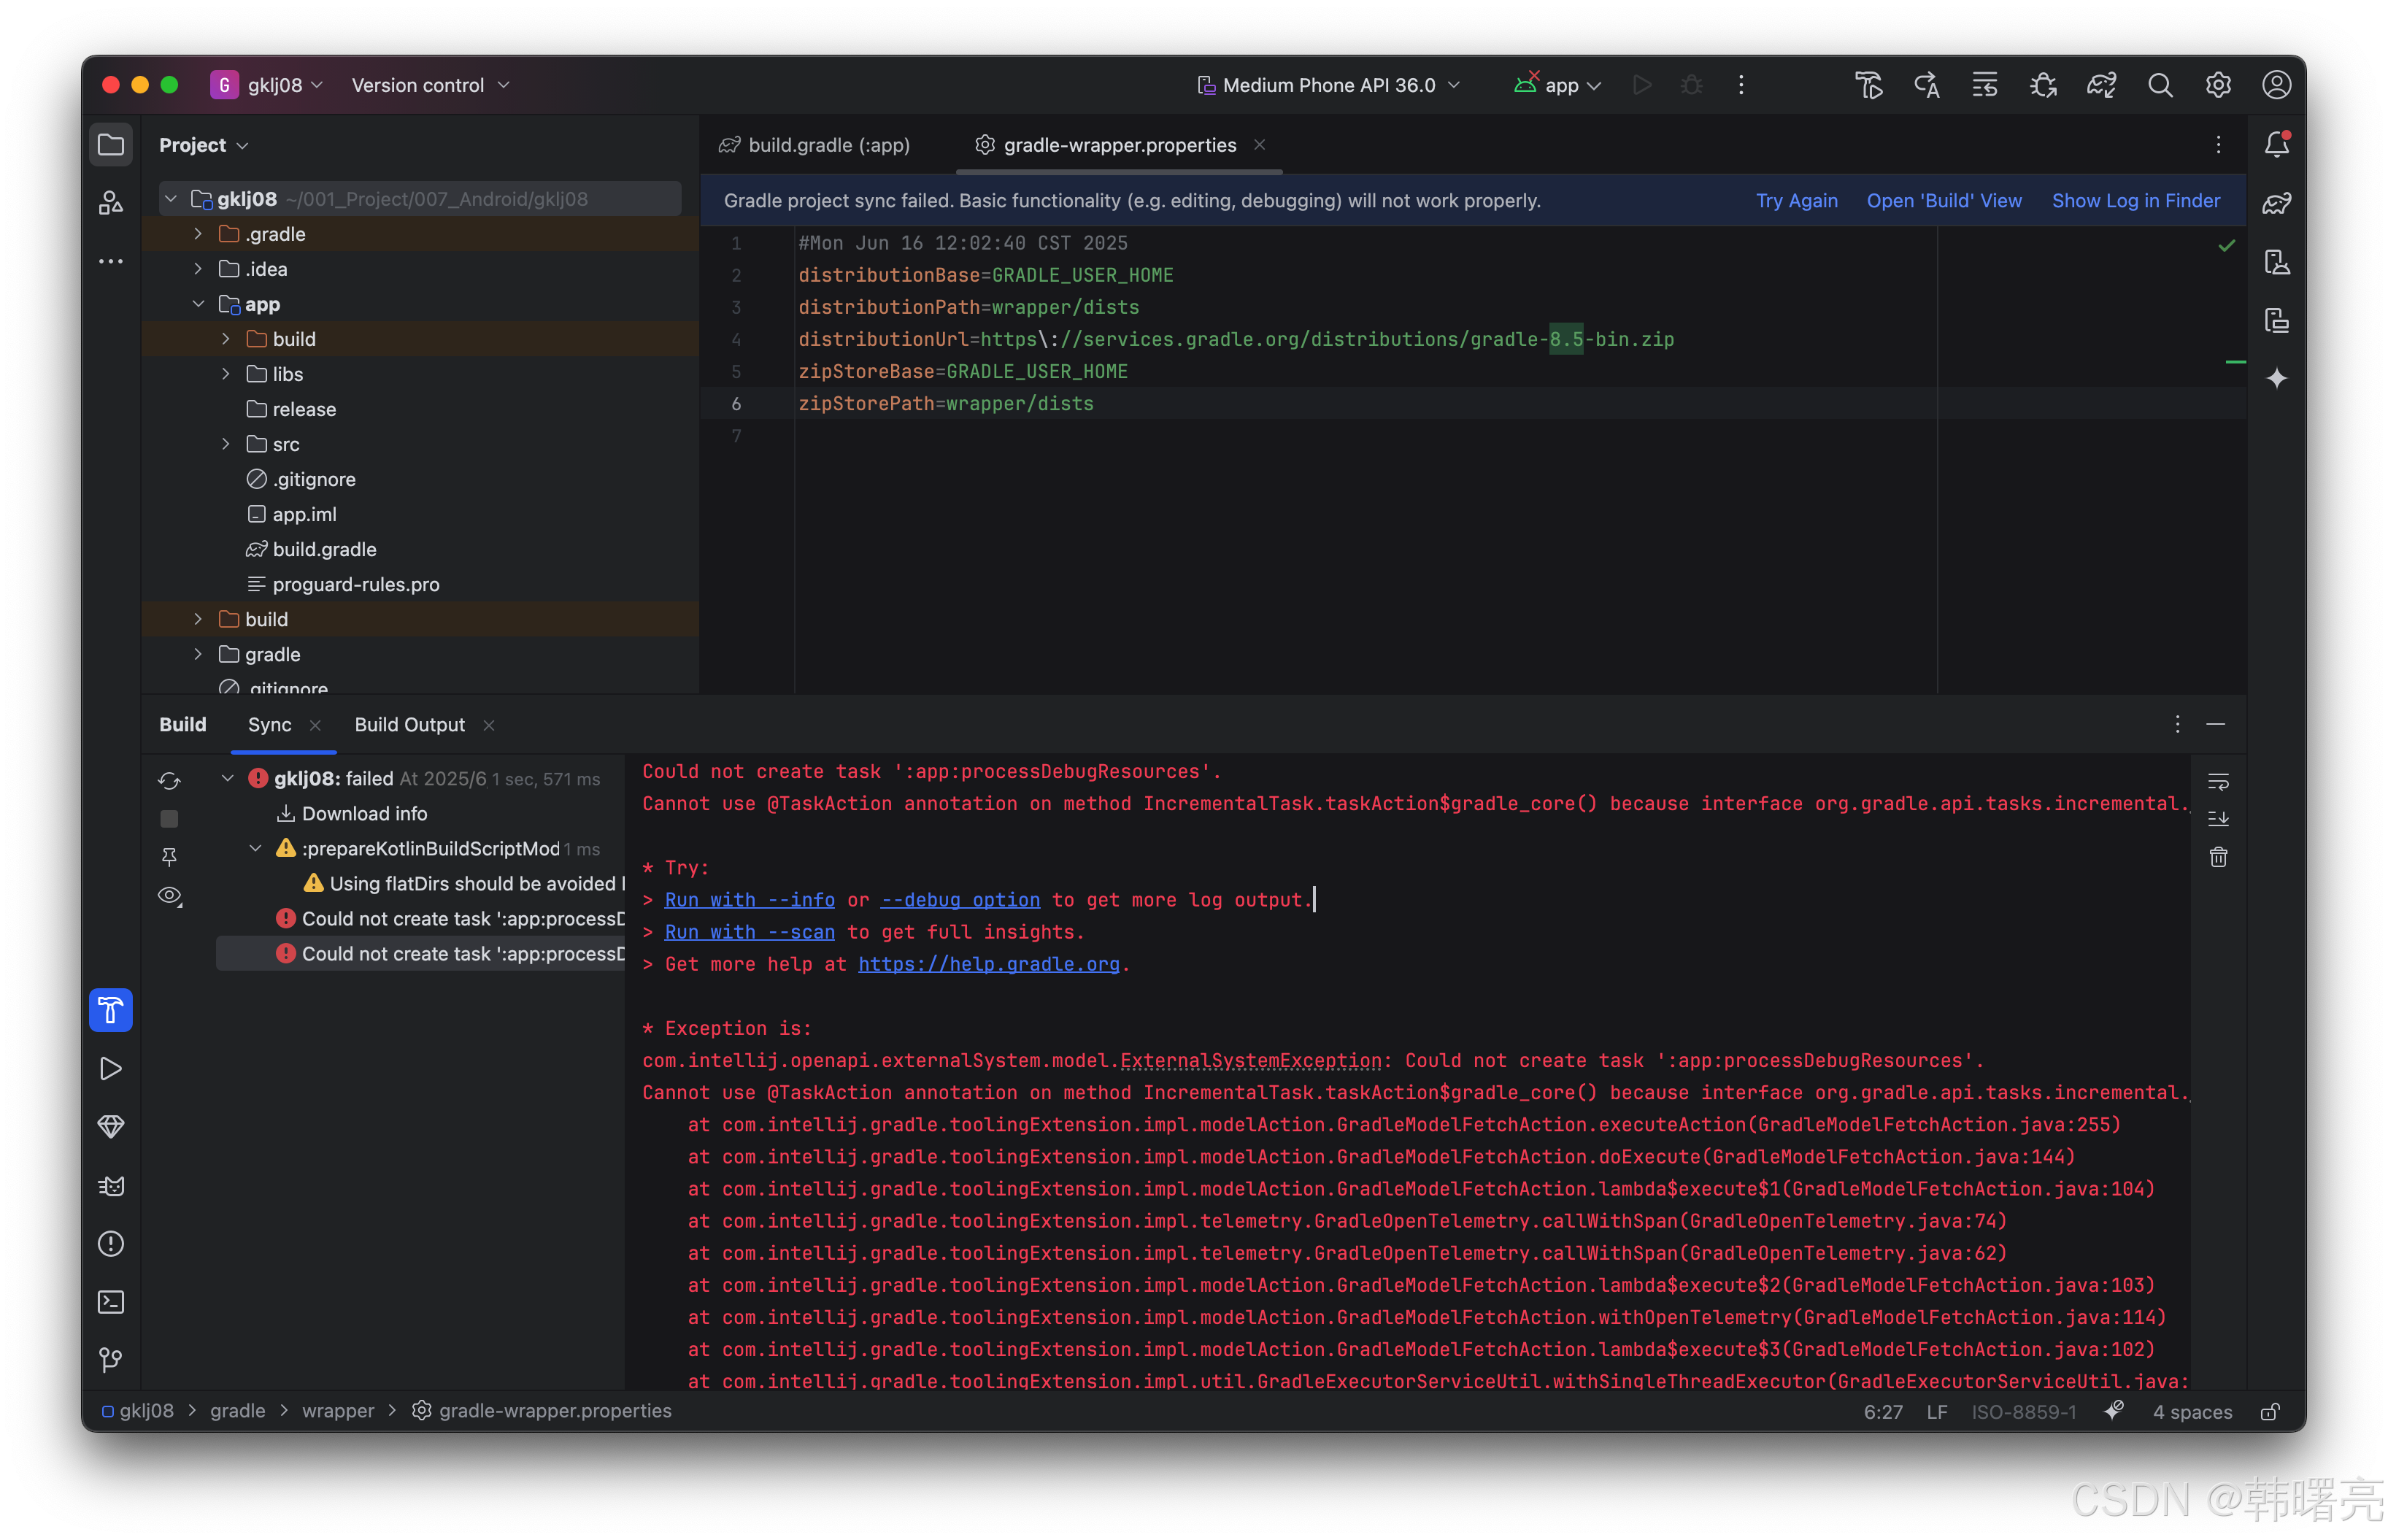Toggle Soft-Wrap in build console

[2218, 781]
